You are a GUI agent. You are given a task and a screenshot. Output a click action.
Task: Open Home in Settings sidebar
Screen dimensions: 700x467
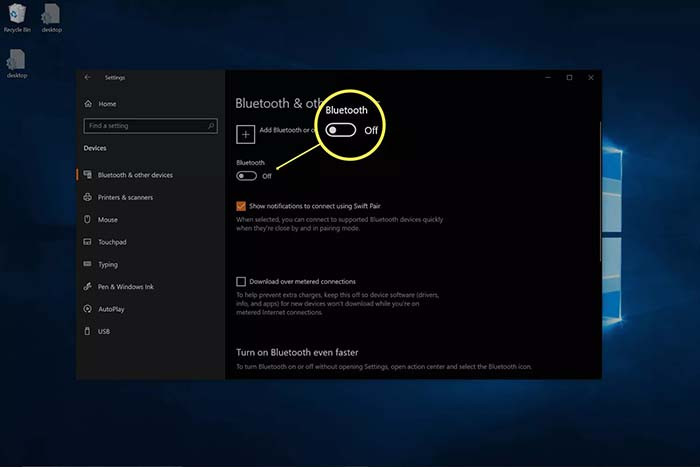tap(107, 104)
